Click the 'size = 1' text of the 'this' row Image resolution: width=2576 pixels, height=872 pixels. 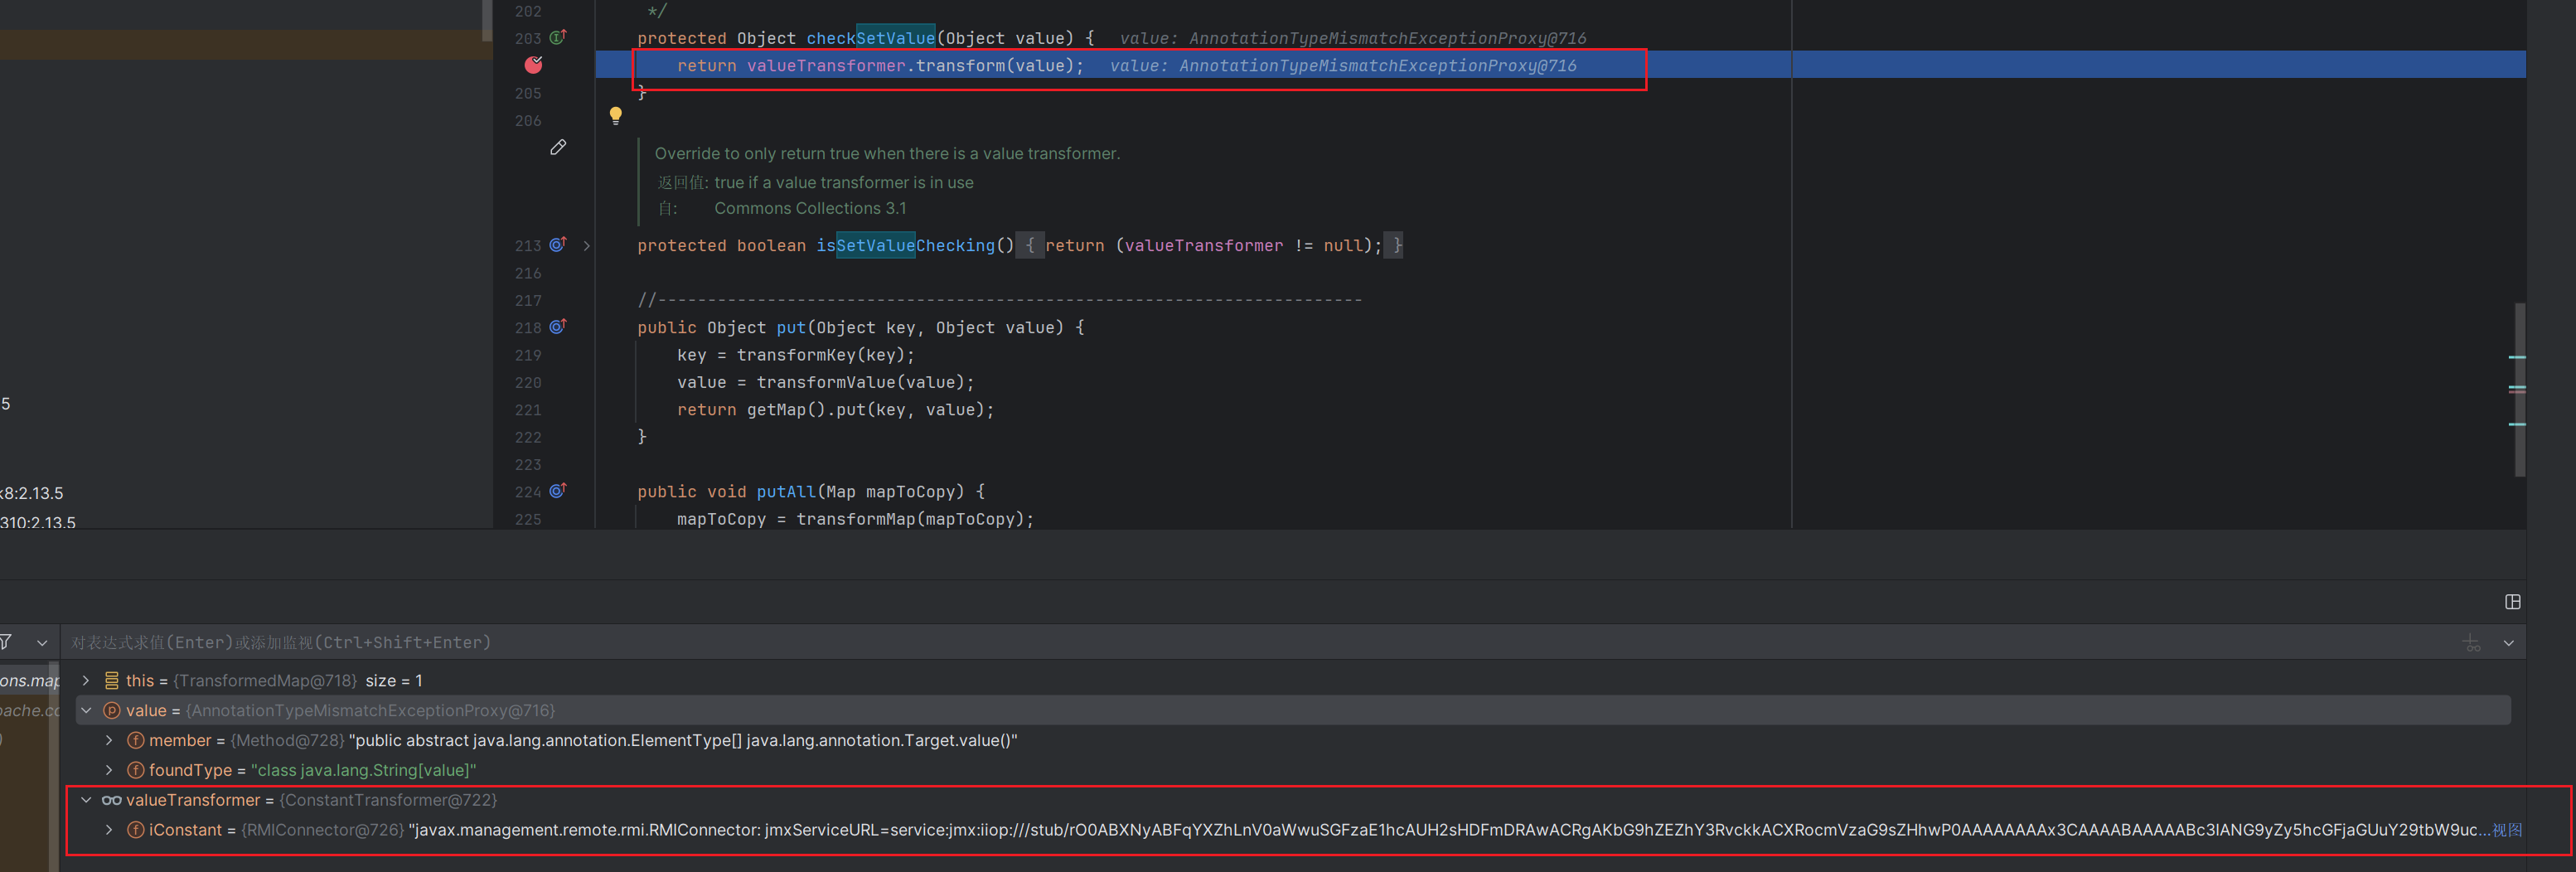(x=394, y=680)
